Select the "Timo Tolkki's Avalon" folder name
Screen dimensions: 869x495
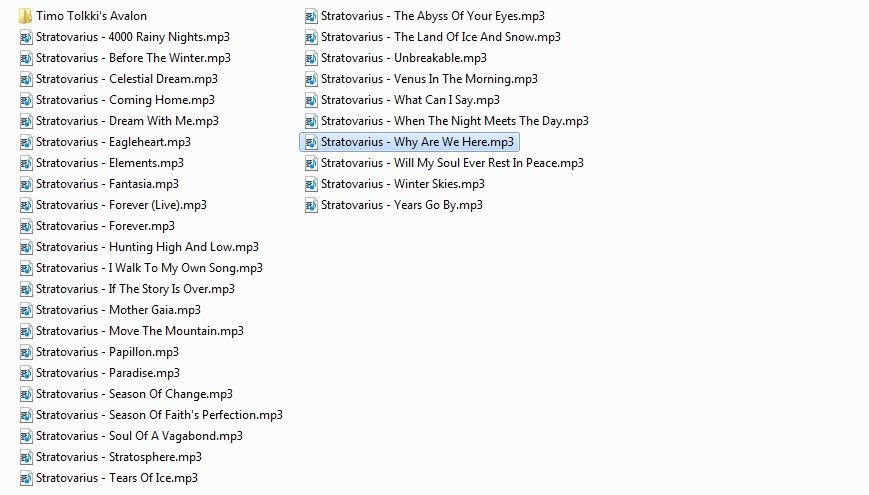[x=91, y=16]
